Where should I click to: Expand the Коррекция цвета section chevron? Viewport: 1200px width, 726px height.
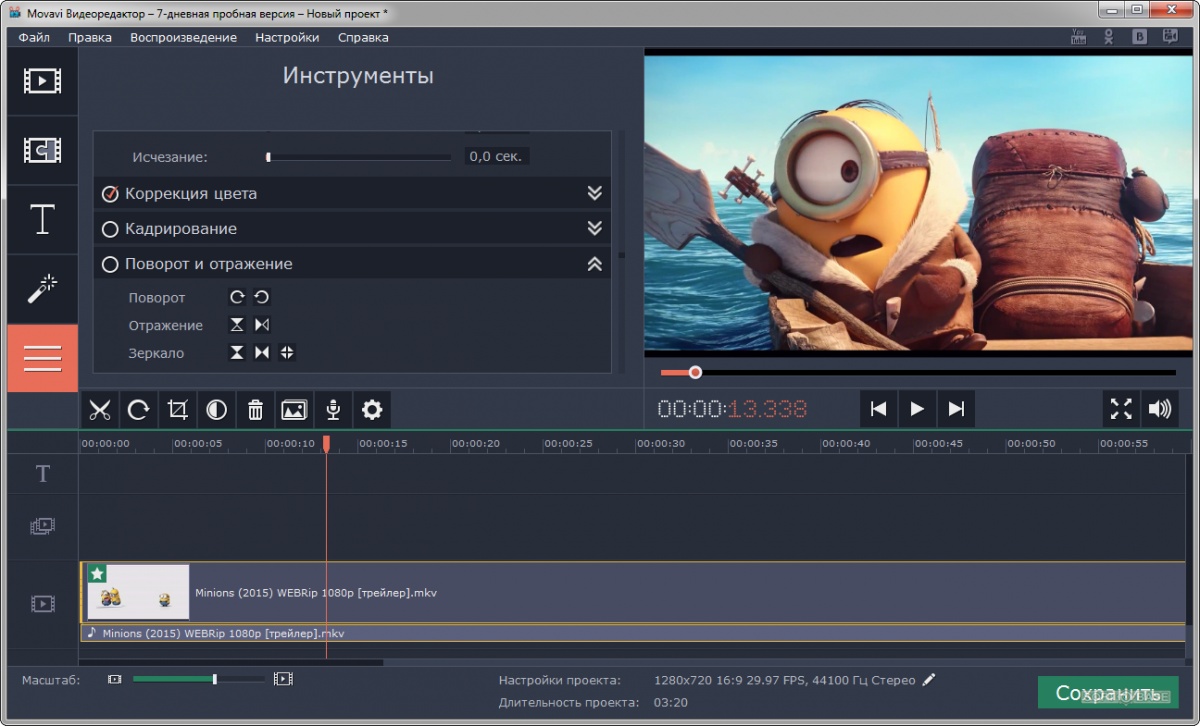[595, 193]
